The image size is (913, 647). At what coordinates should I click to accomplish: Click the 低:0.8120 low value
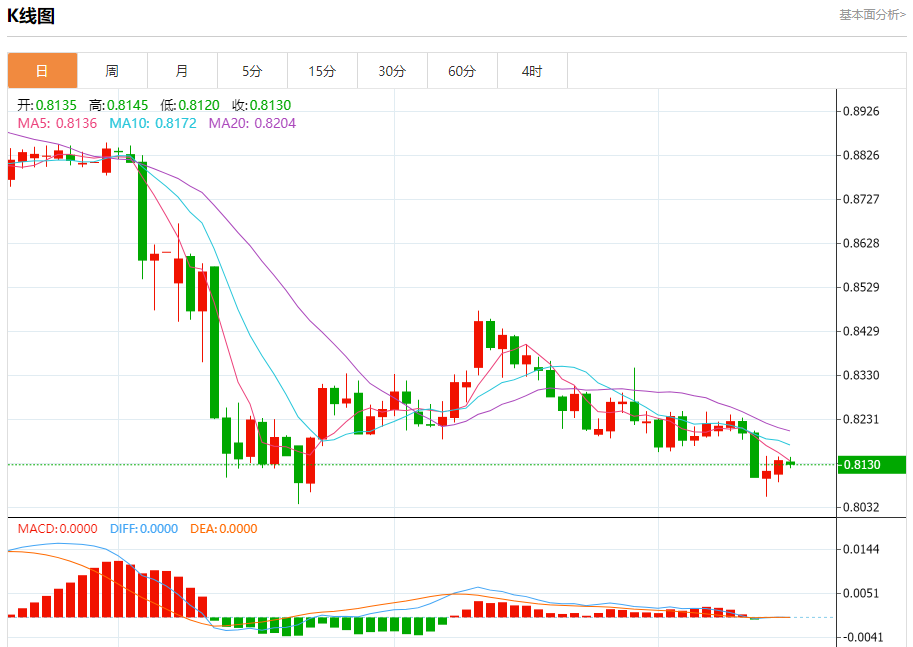tap(190, 105)
